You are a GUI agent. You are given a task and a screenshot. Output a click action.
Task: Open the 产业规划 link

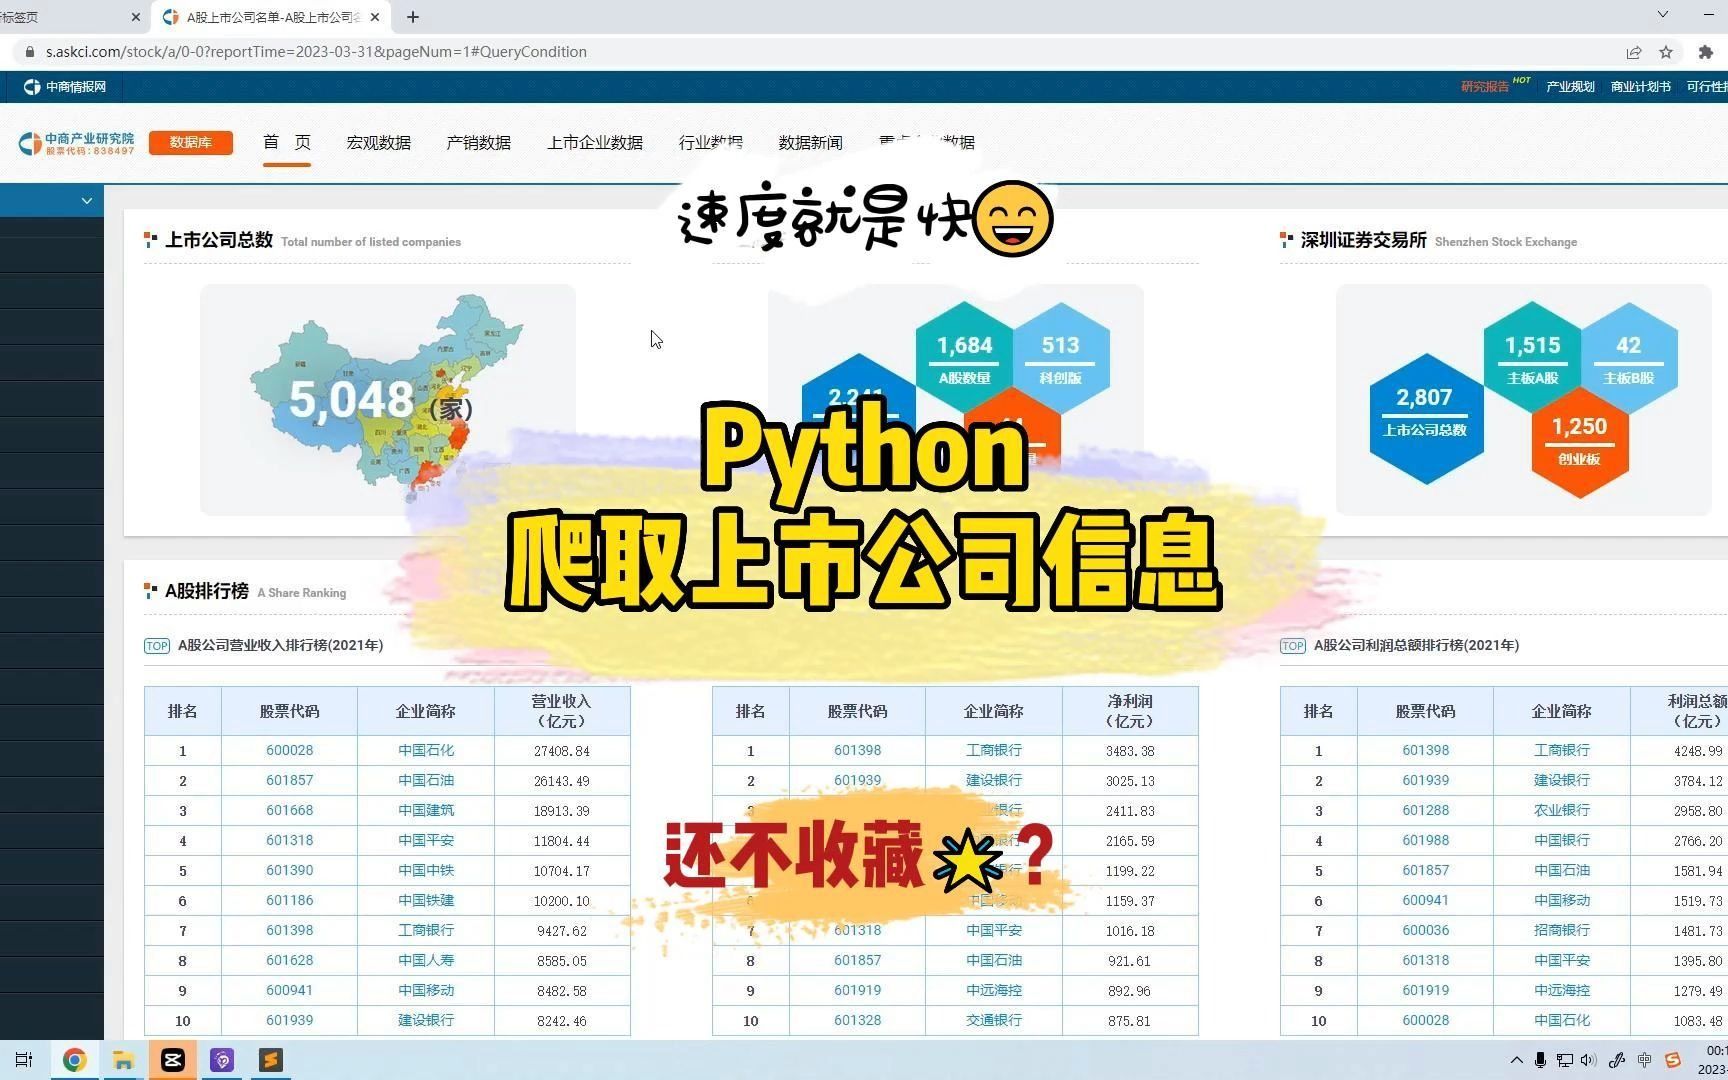(1570, 87)
